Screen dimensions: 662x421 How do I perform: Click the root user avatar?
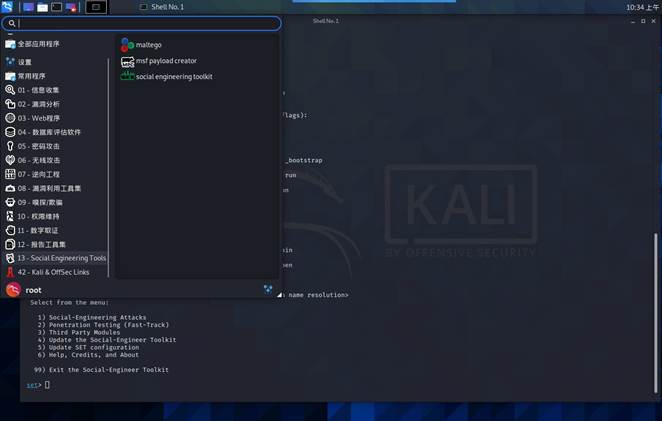(13, 290)
